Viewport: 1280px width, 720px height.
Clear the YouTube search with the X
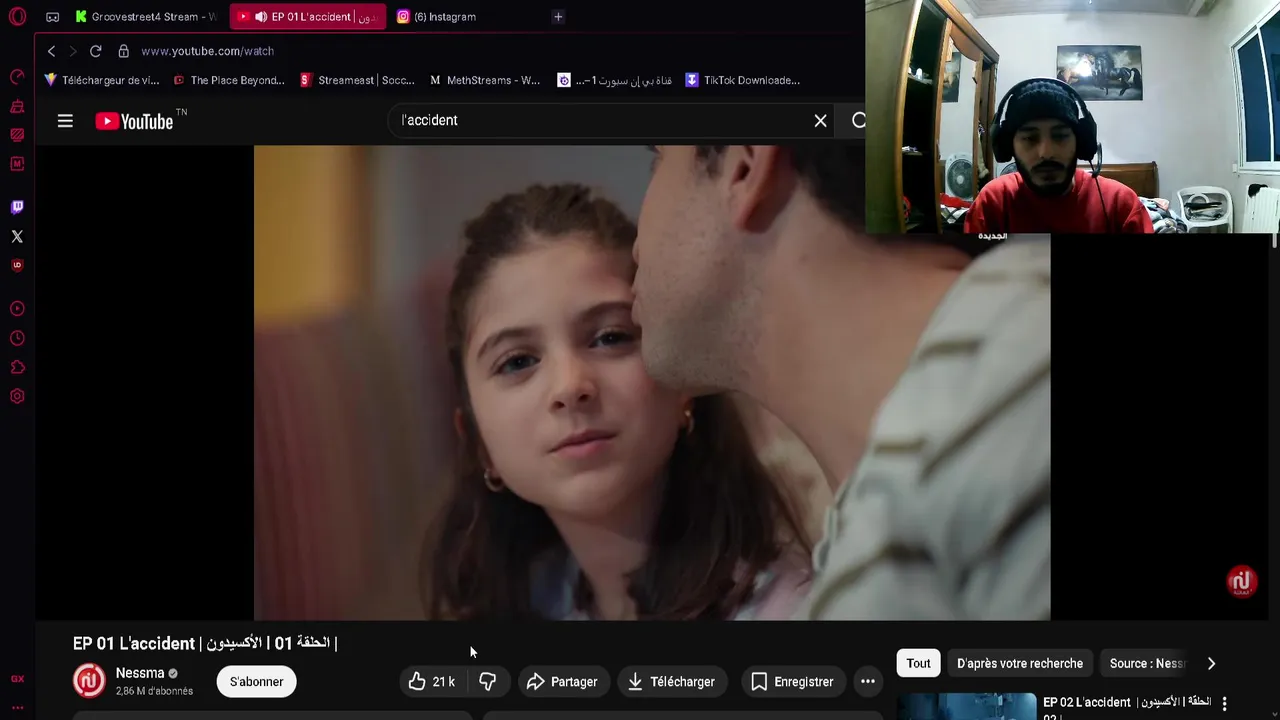[x=820, y=121]
